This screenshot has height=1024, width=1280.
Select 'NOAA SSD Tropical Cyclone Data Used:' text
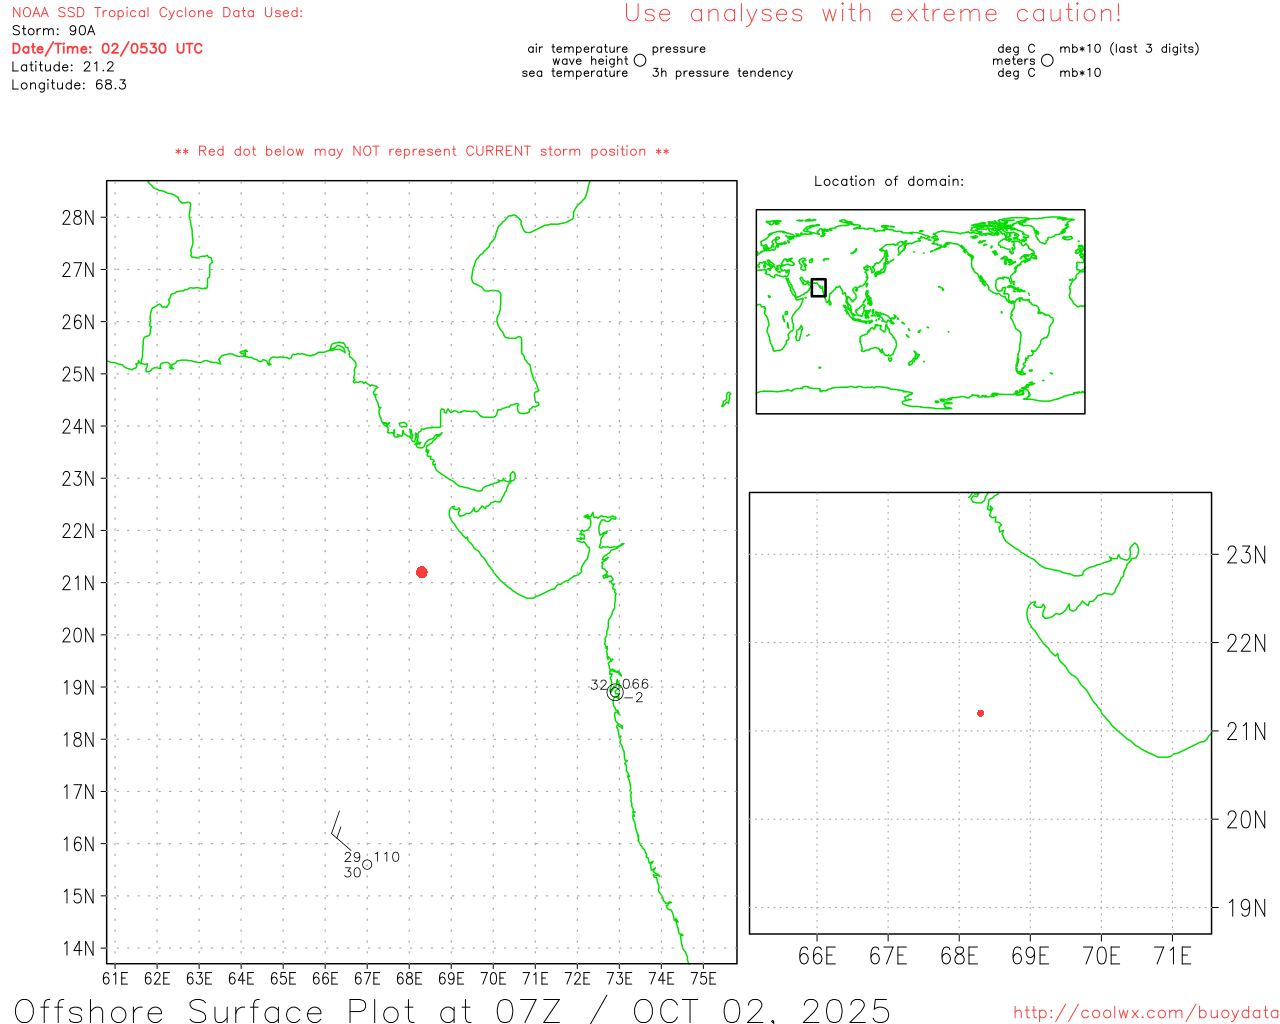click(x=157, y=13)
